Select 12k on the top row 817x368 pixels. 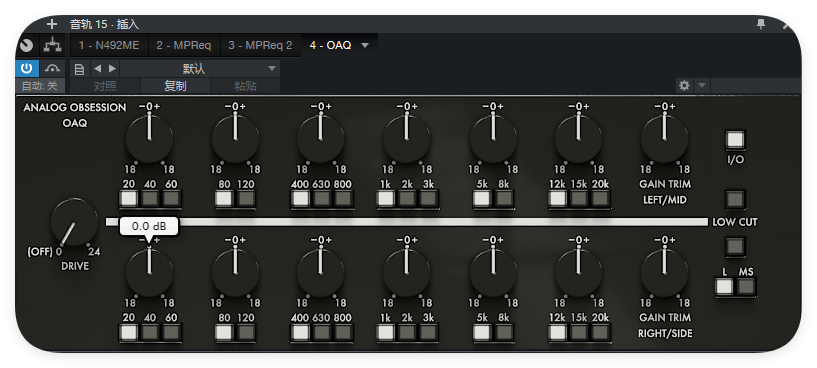click(558, 199)
